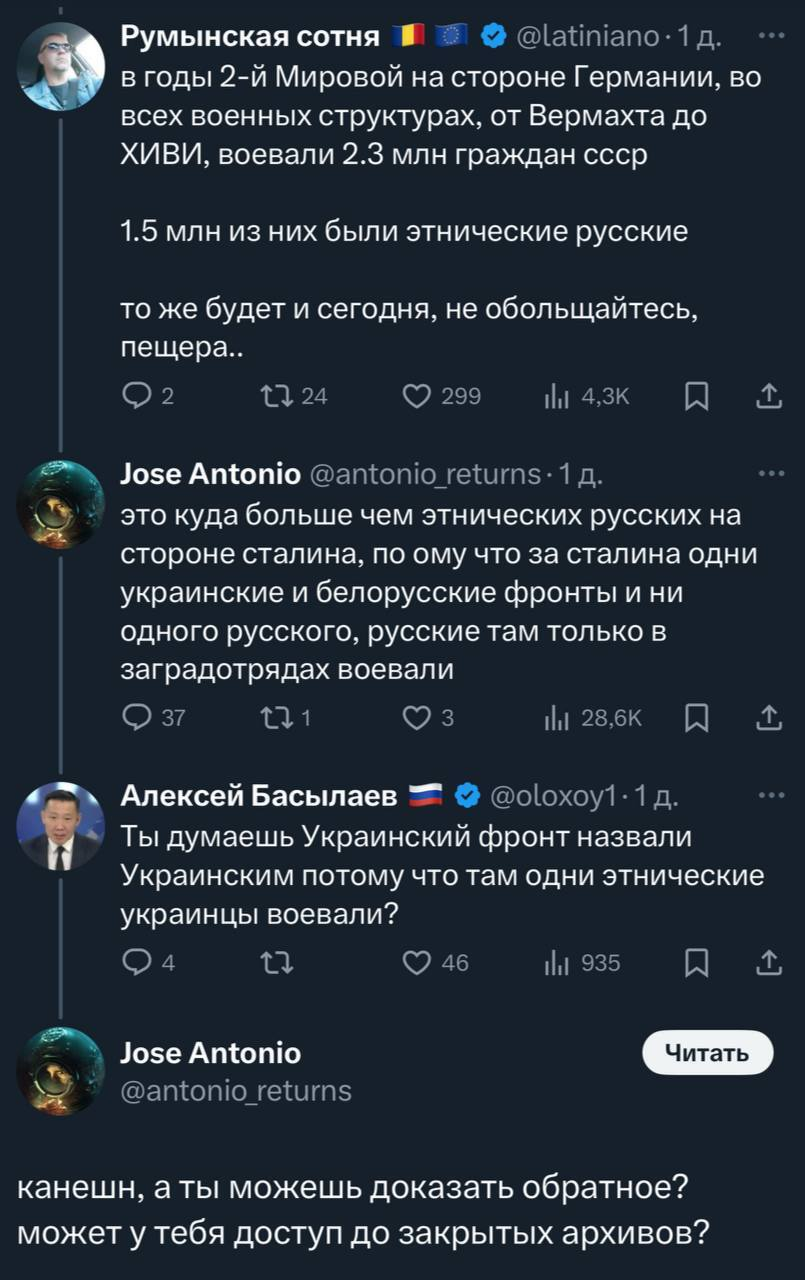Toggle like on Jose Antonio's first reply
Screen dimensions: 805x1280
416,716
